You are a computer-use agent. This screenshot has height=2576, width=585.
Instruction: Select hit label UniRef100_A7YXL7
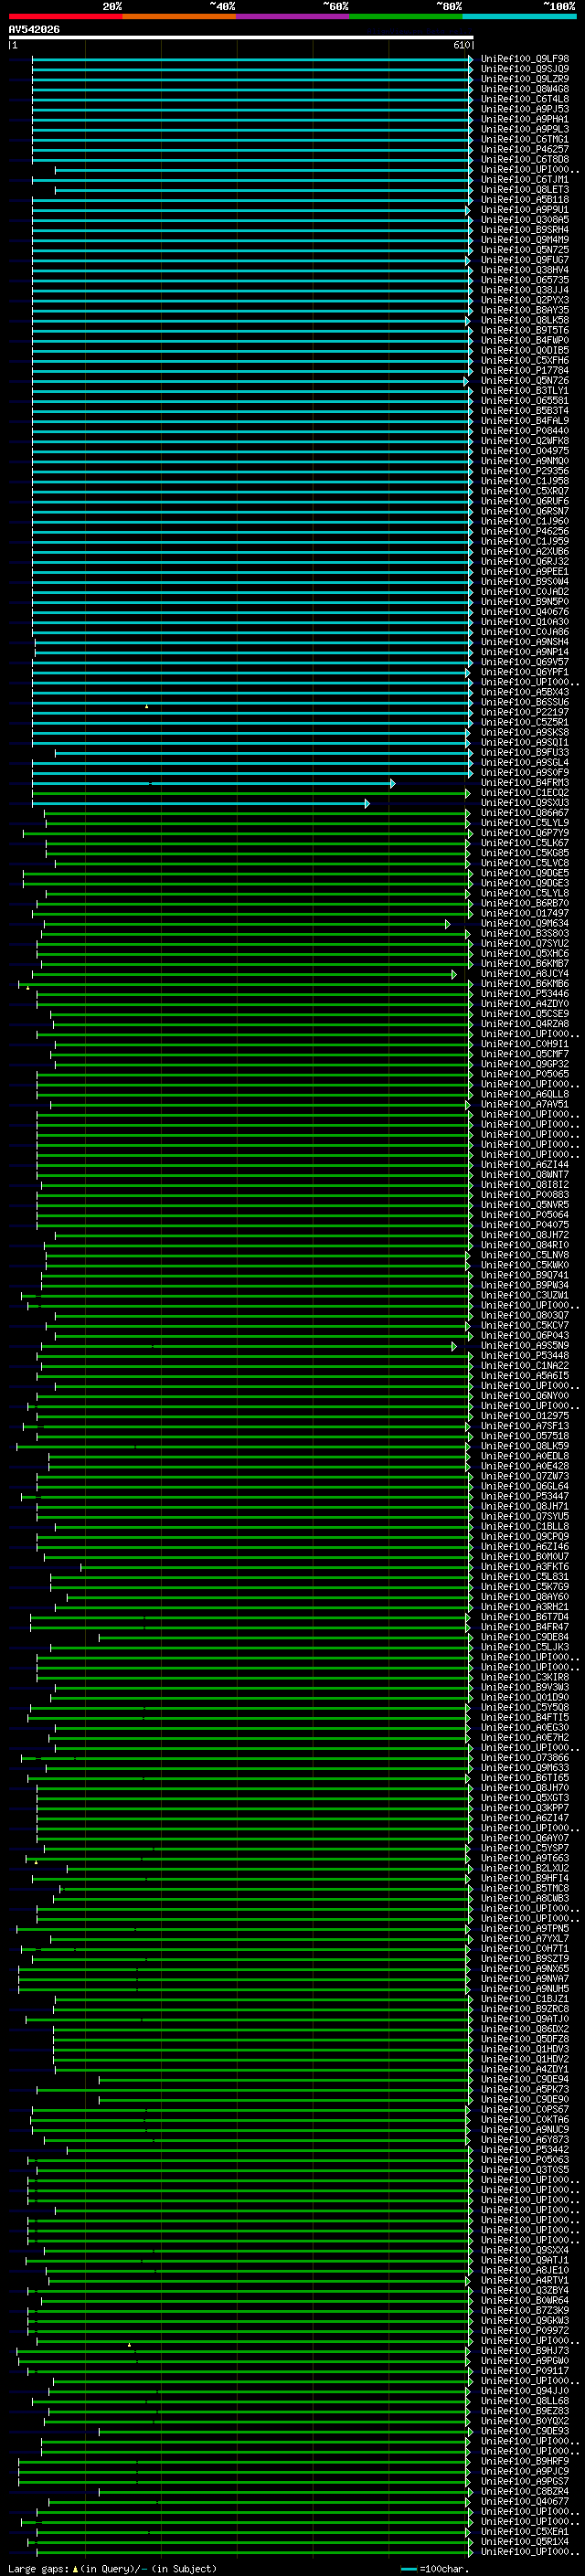(x=525, y=1940)
